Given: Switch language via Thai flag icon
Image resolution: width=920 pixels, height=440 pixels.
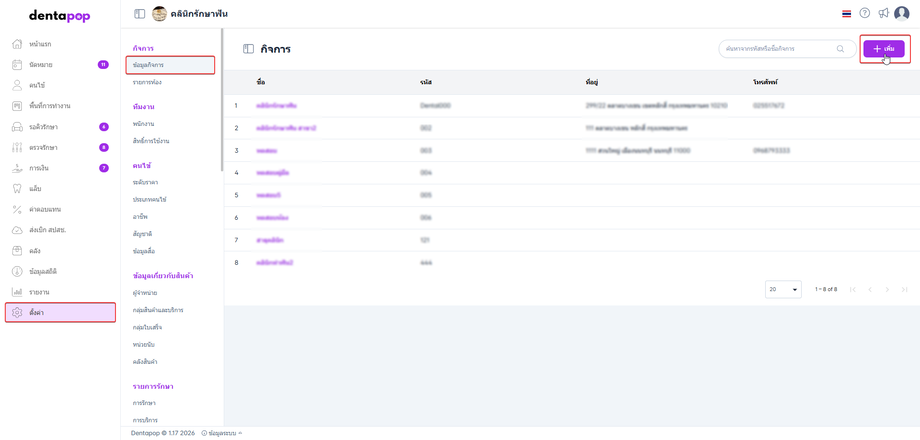Looking at the screenshot, I should click(846, 13).
